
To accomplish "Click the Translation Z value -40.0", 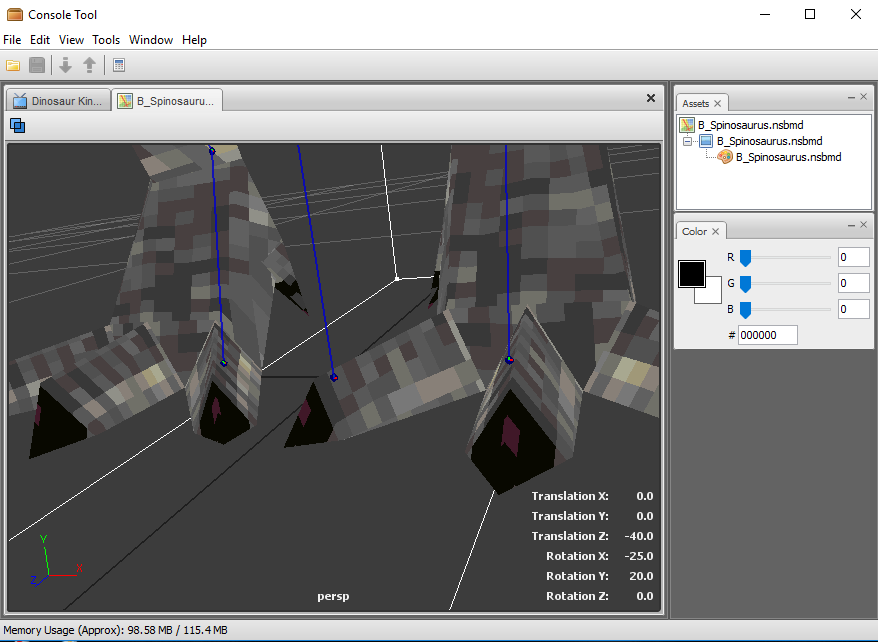I will 639,536.
